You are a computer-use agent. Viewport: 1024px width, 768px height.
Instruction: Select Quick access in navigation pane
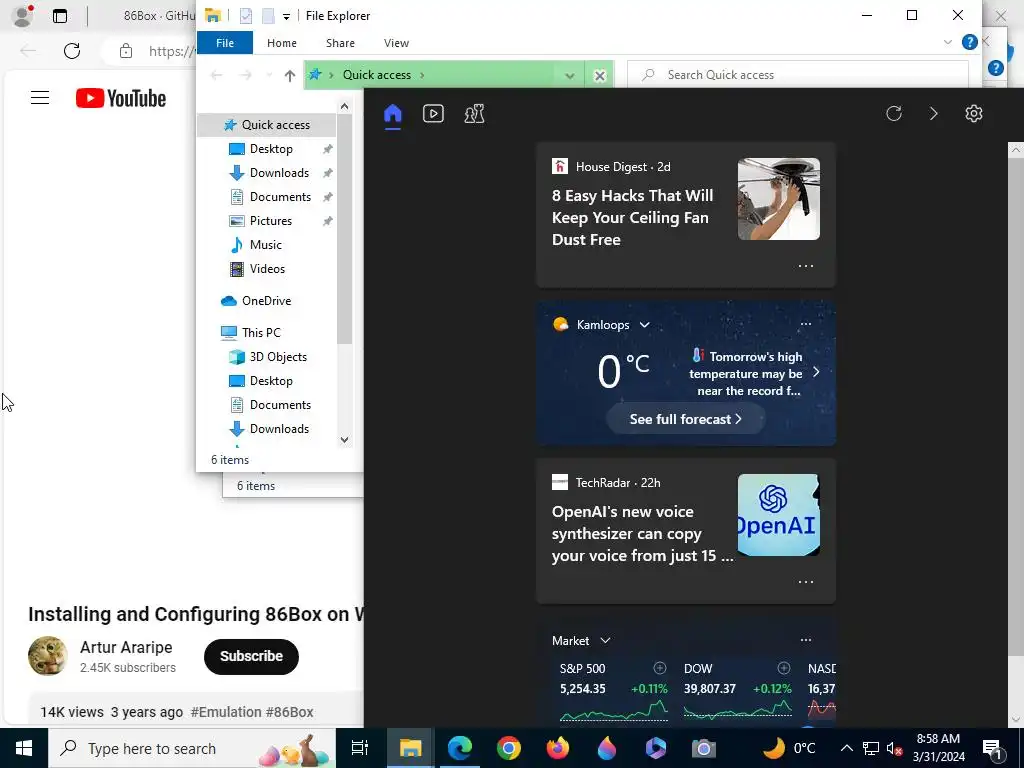[266, 125]
